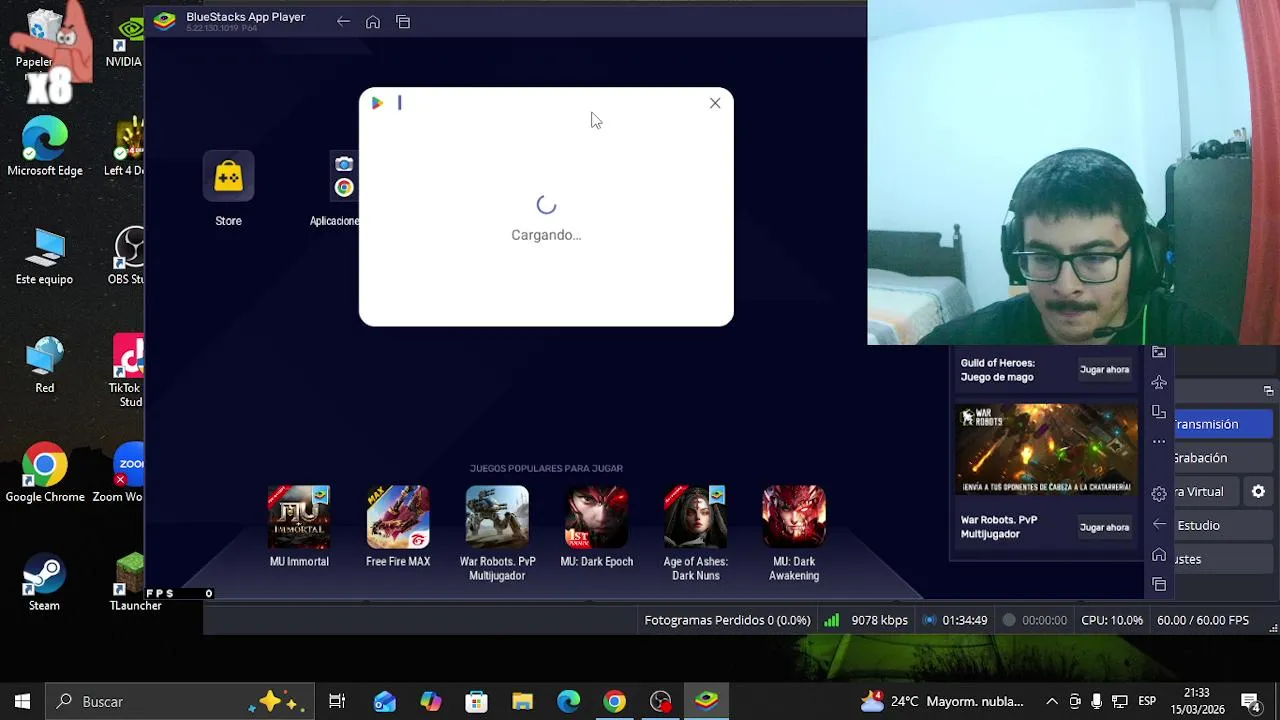Click OBS dropped frames status text
The width and height of the screenshot is (1280, 720).
(727, 620)
